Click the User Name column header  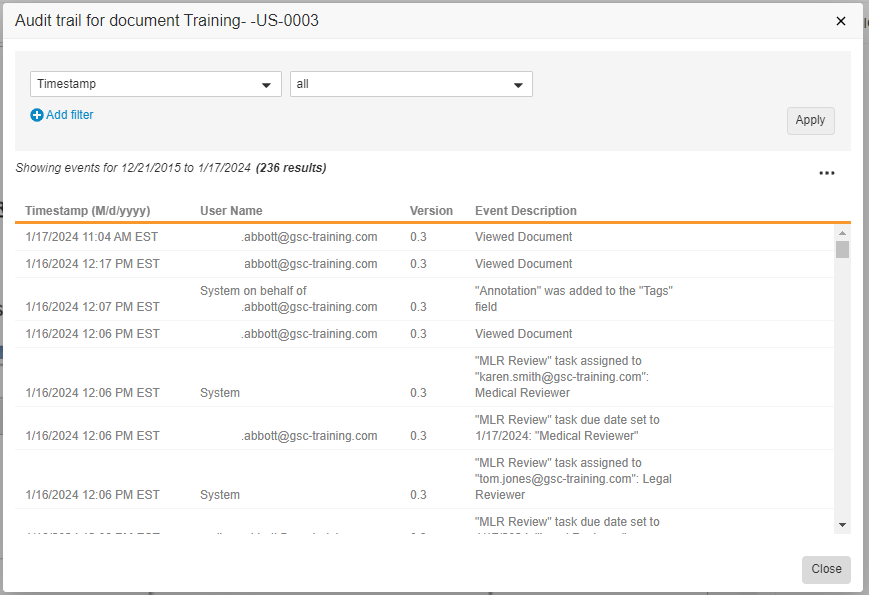click(x=231, y=211)
